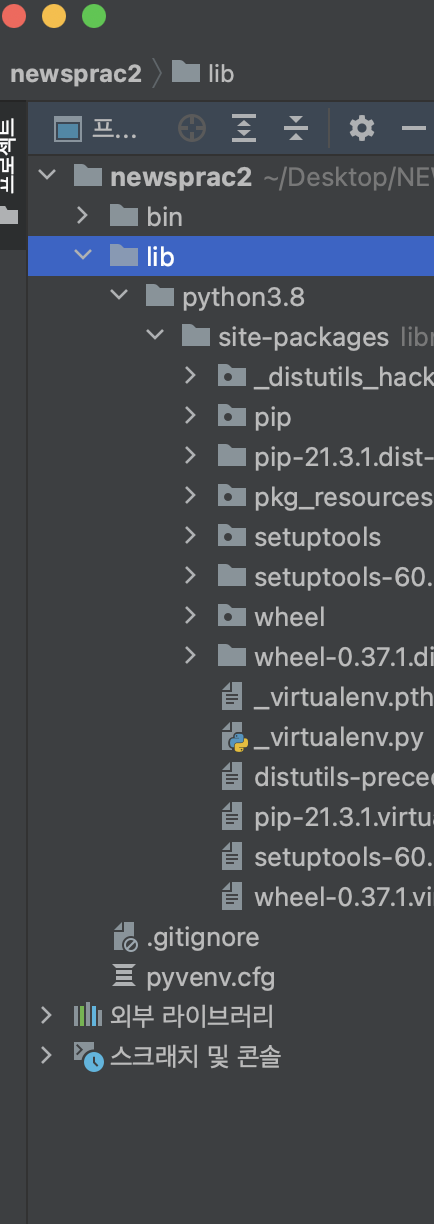
Task: Click the Select Opened File crosshair icon
Action: 191,128
